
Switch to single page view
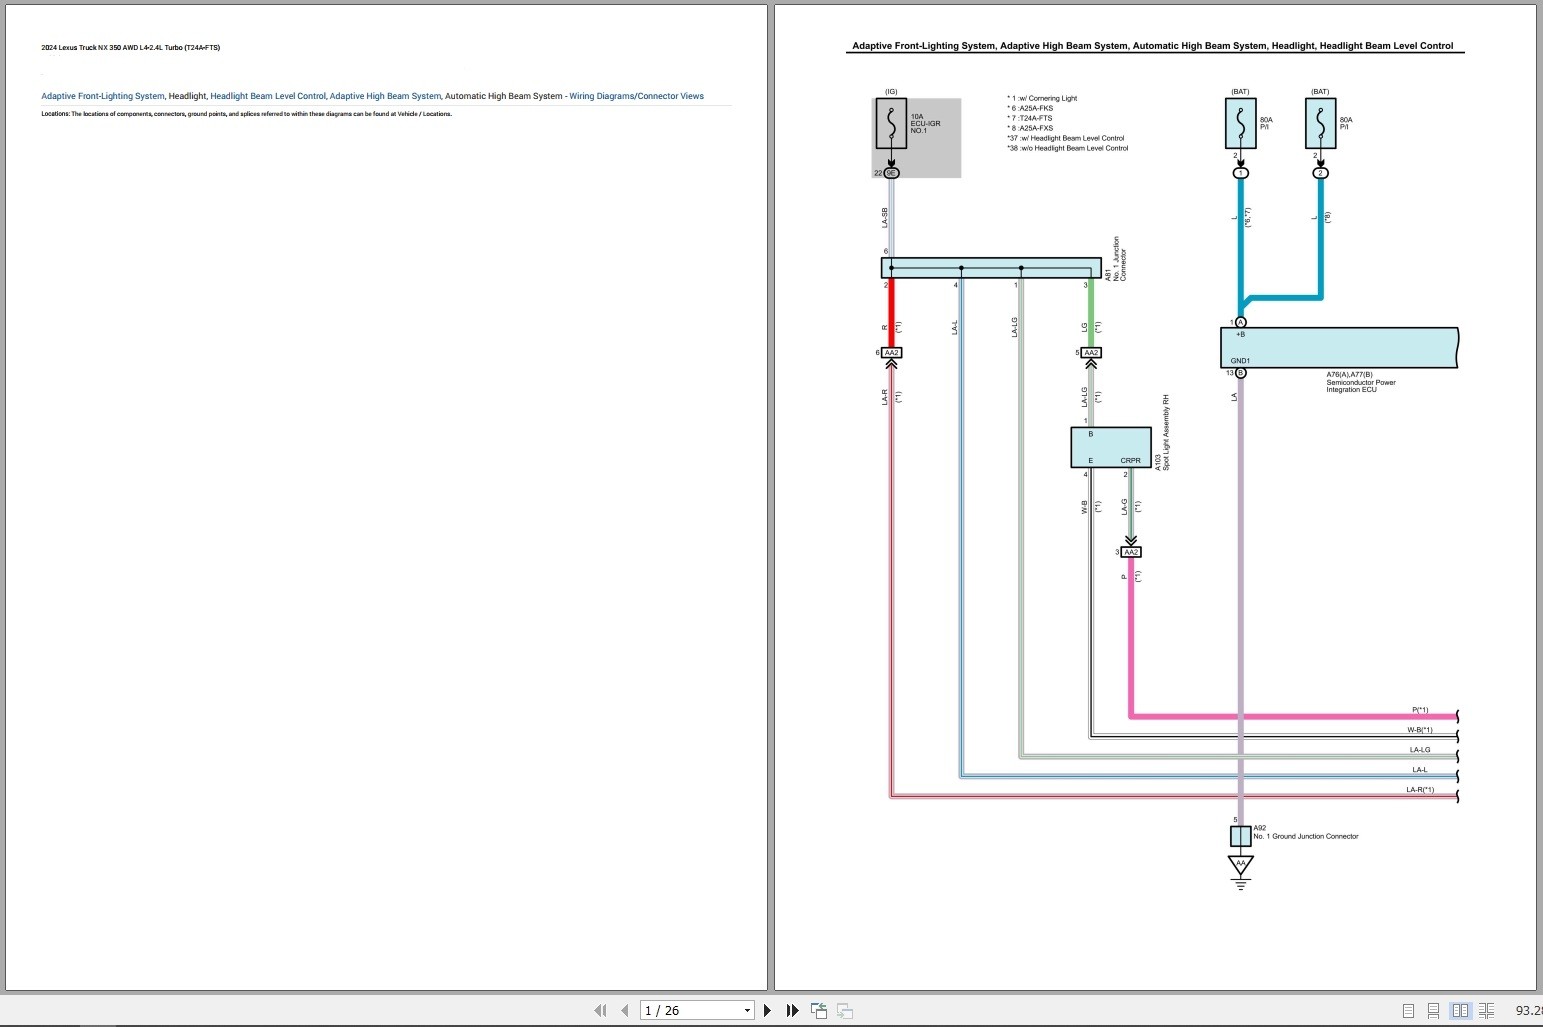pyautogui.click(x=1408, y=1011)
